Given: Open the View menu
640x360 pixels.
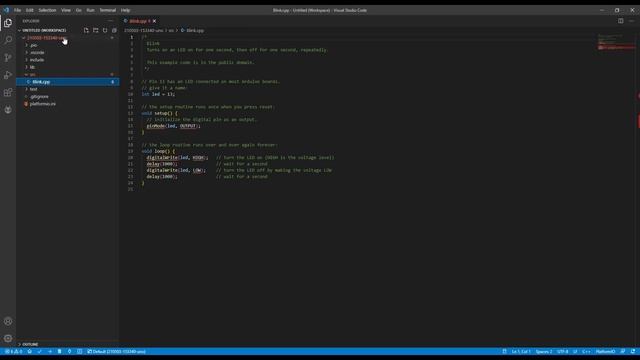Looking at the screenshot, I should point(66,10).
